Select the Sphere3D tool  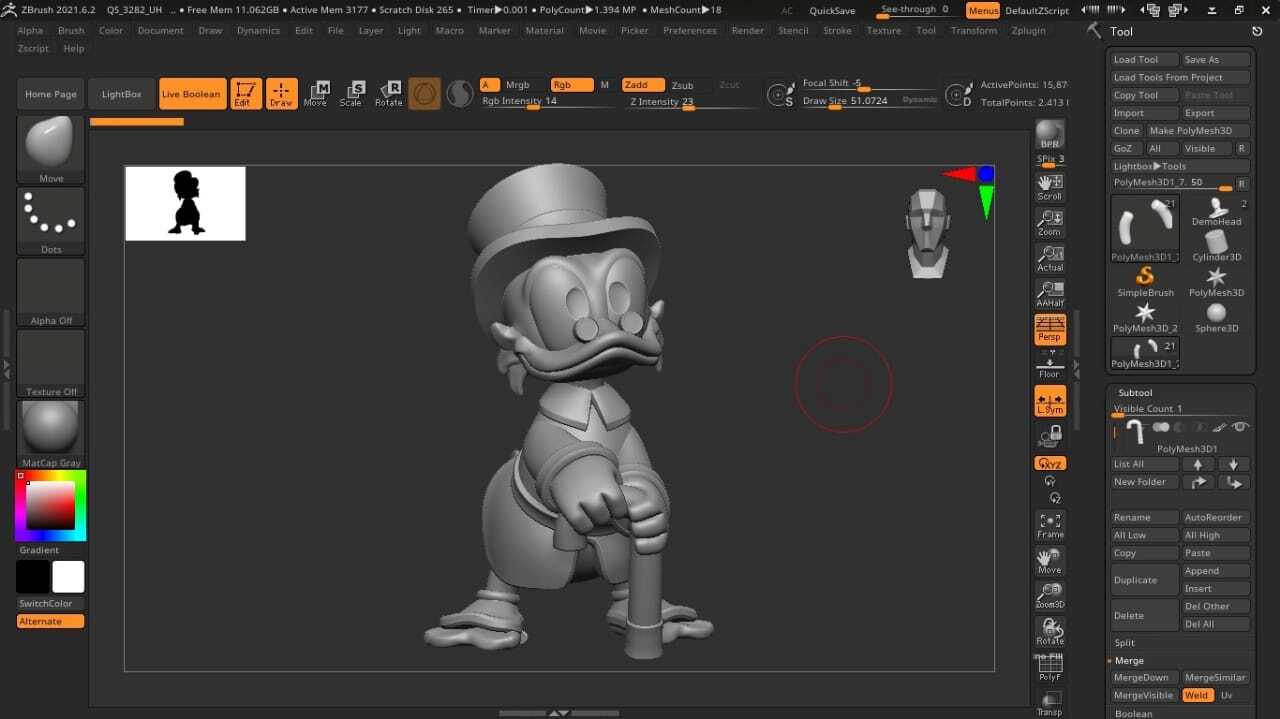coord(1216,317)
